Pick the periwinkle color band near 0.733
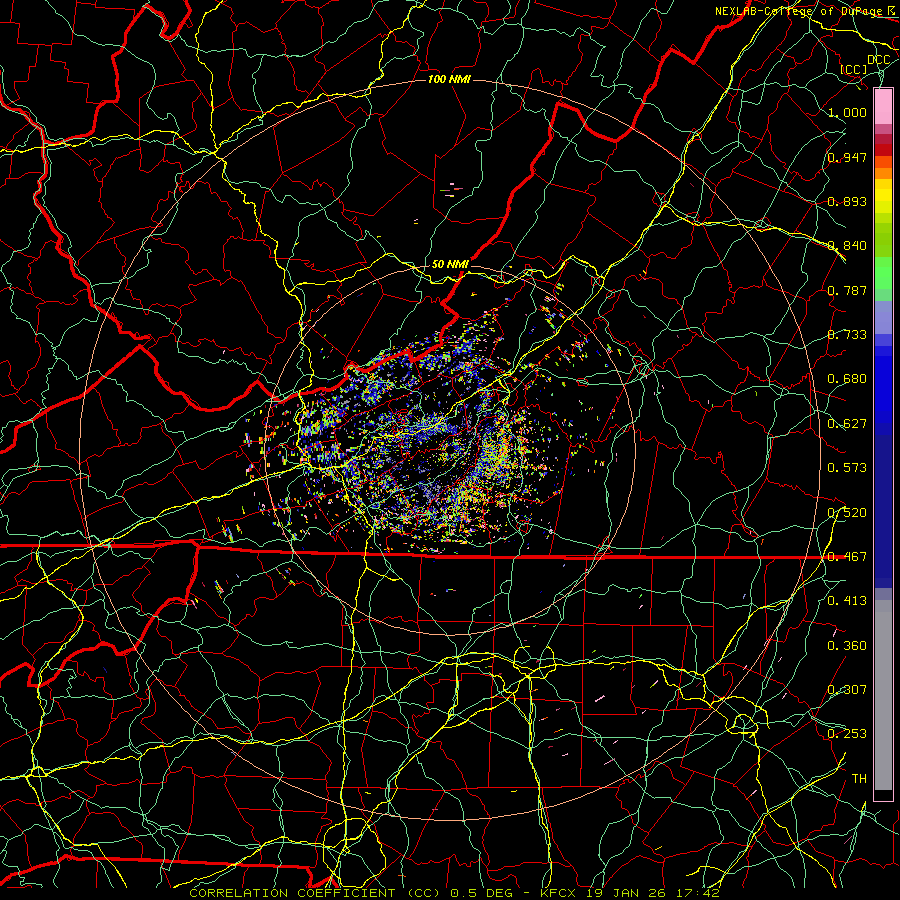The height and width of the screenshot is (900, 900). coord(883,317)
